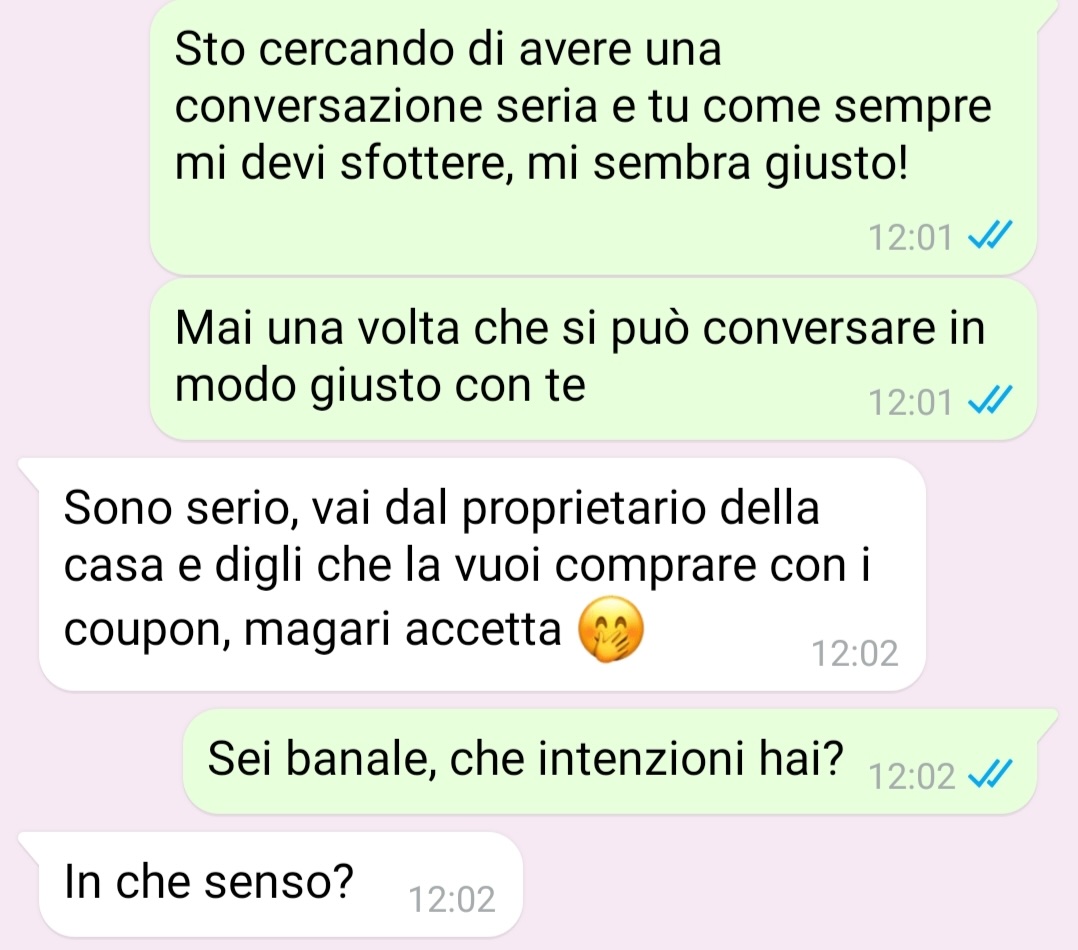Select the 'Mai una volta che si può' message
Viewport: 1078px width, 950px height.
[x=593, y=360]
